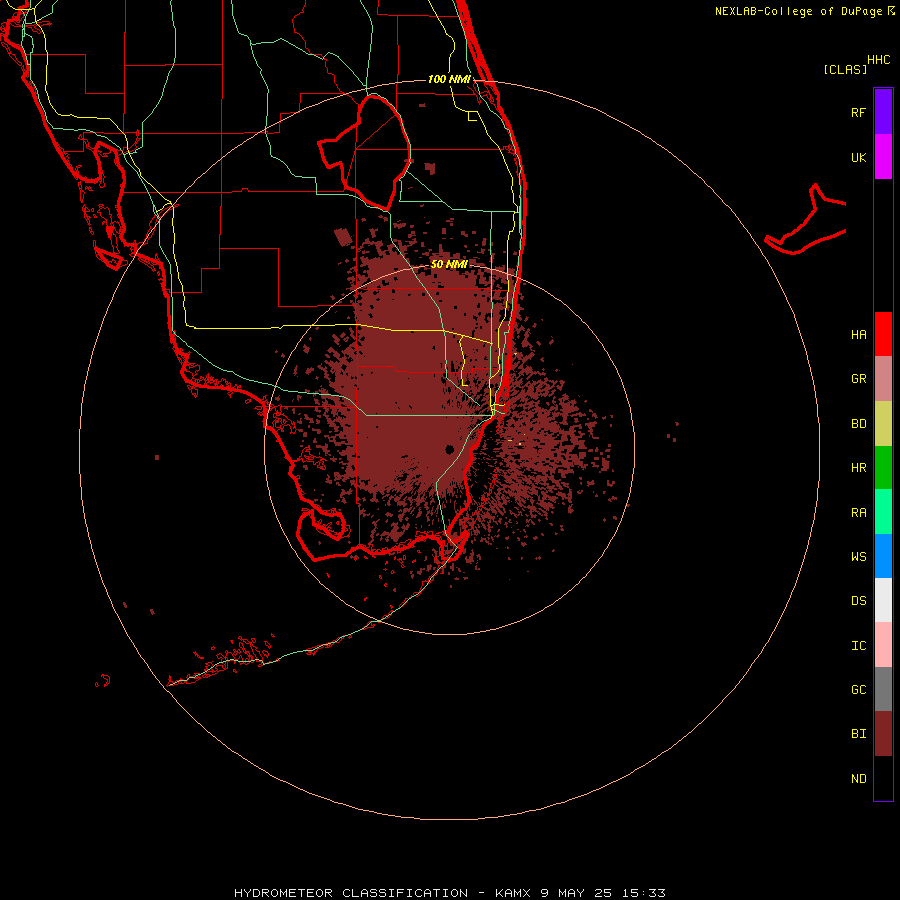Image resolution: width=900 pixels, height=900 pixels.
Task: Click the DS legend label
Action: click(x=858, y=601)
